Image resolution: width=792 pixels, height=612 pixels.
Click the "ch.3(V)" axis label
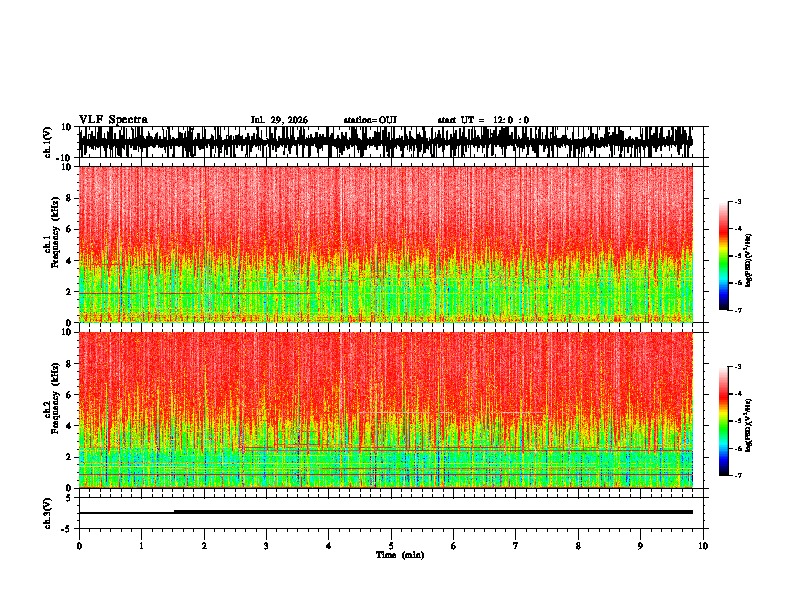tap(48, 513)
